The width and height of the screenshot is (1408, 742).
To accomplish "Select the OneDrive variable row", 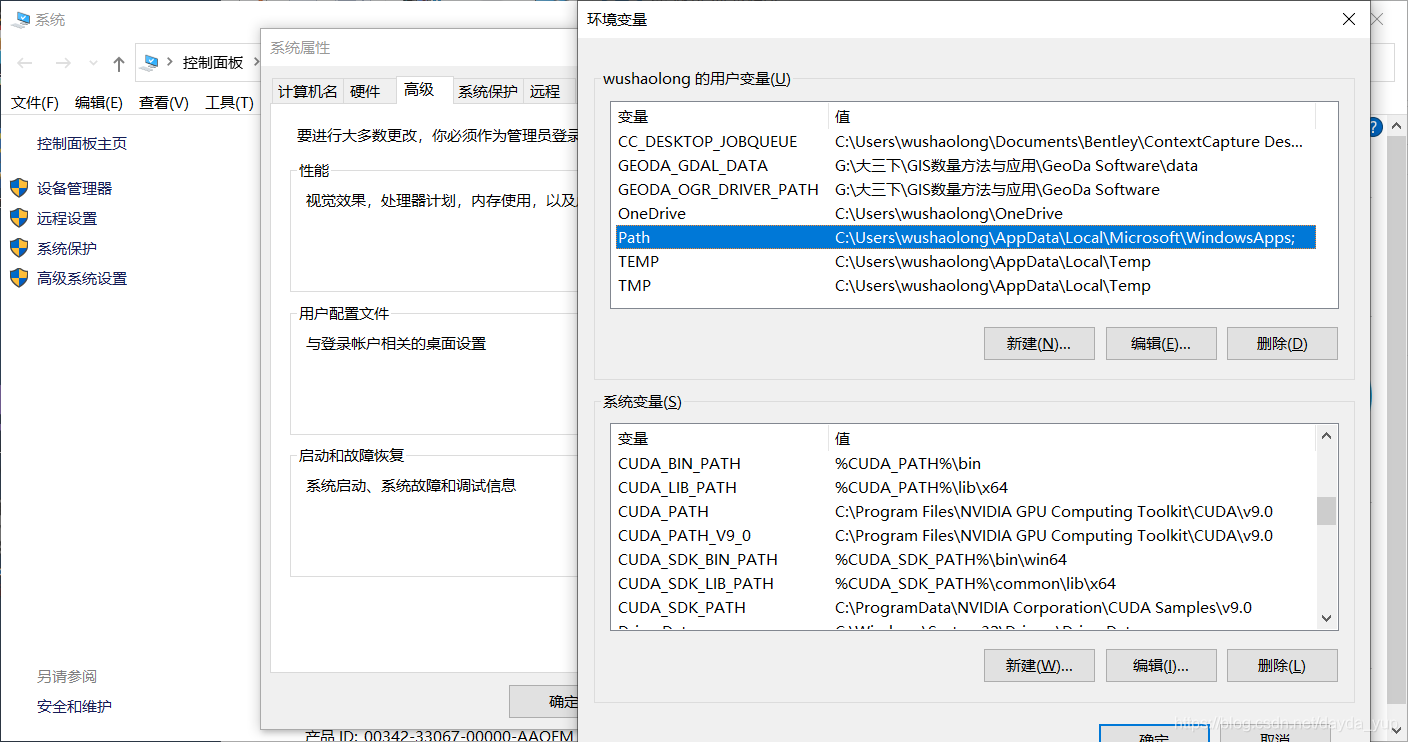I will pyautogui.click(x=965, y=213).
